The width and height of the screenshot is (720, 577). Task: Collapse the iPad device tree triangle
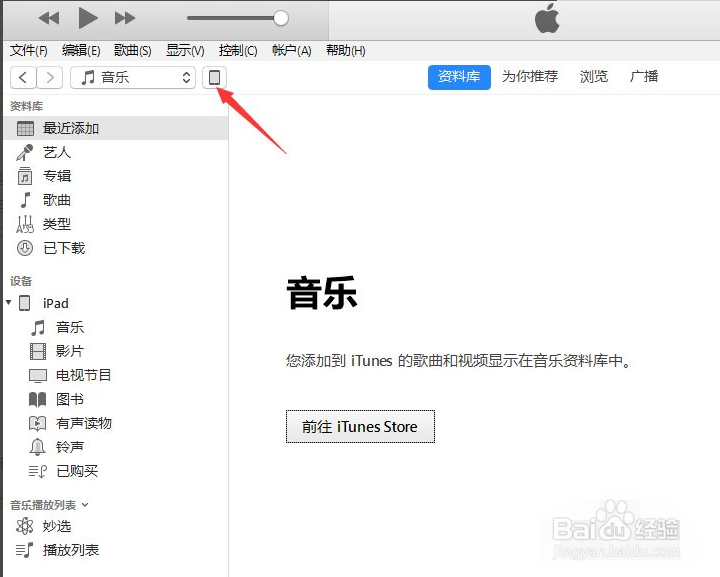click(x=9, y=303)
